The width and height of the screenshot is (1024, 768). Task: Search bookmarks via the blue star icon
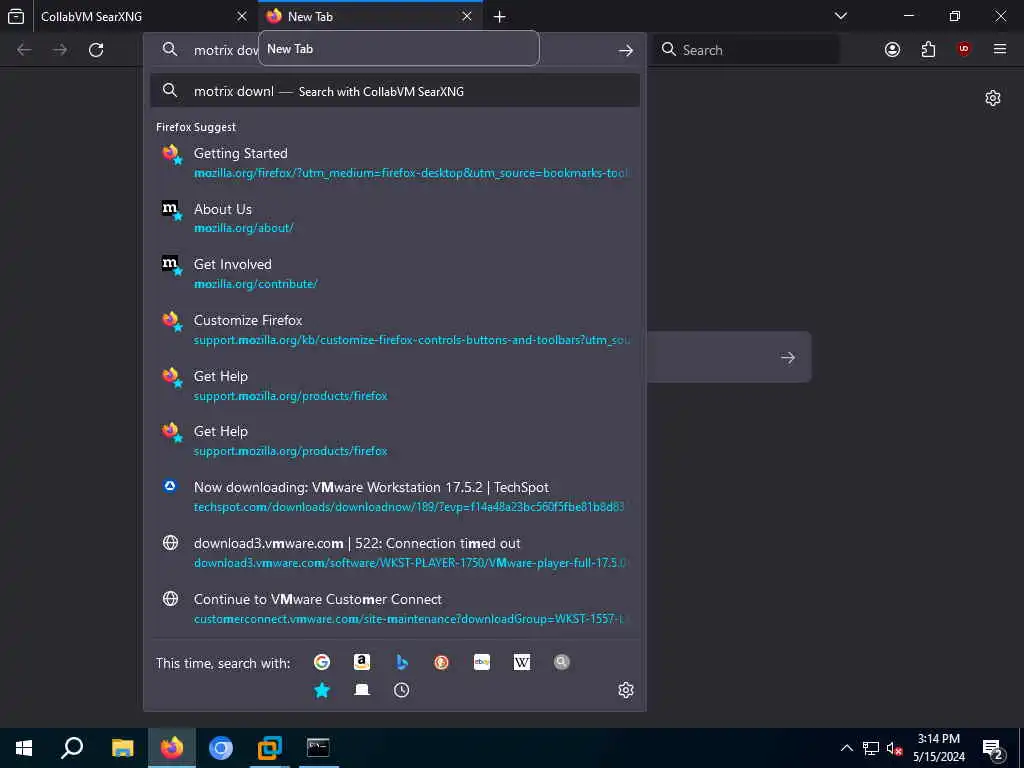click(x=322, y=690)
